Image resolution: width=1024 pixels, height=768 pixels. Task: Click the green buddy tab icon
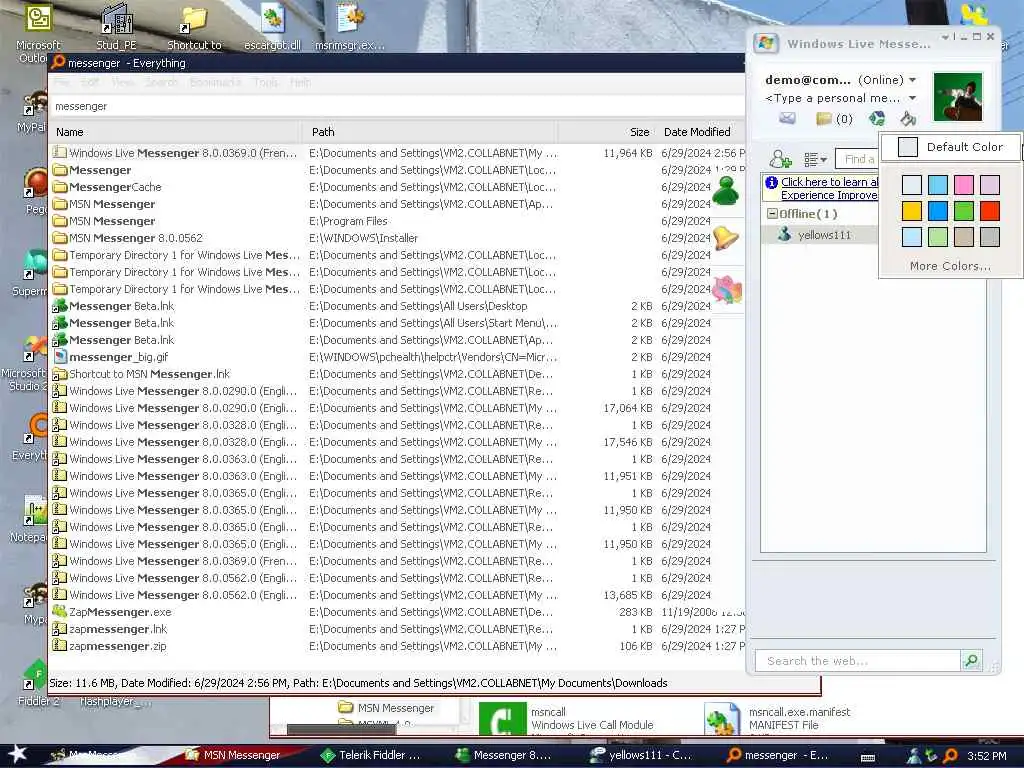click(726, 192)
